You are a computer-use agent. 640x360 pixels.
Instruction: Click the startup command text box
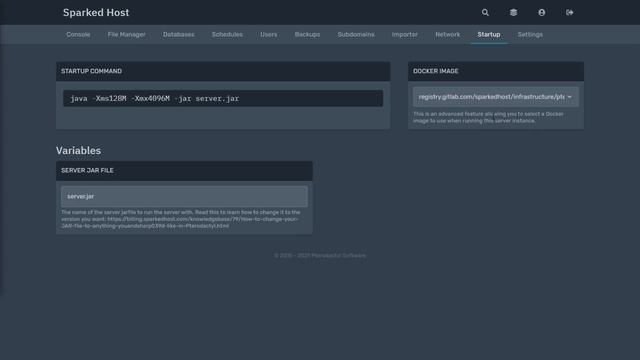point(223,98)
